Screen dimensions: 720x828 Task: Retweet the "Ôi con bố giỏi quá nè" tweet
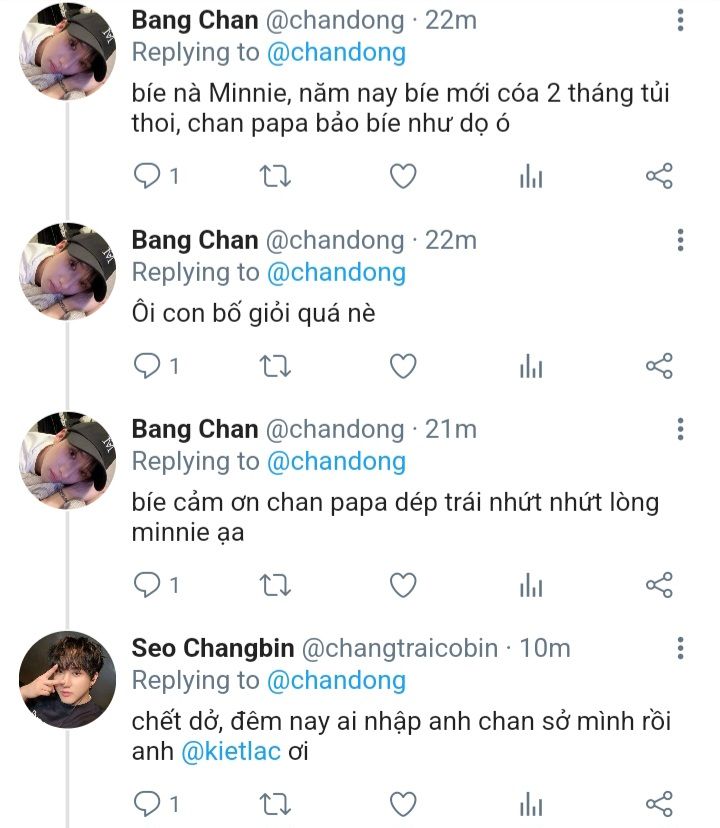tap(275, 367)
